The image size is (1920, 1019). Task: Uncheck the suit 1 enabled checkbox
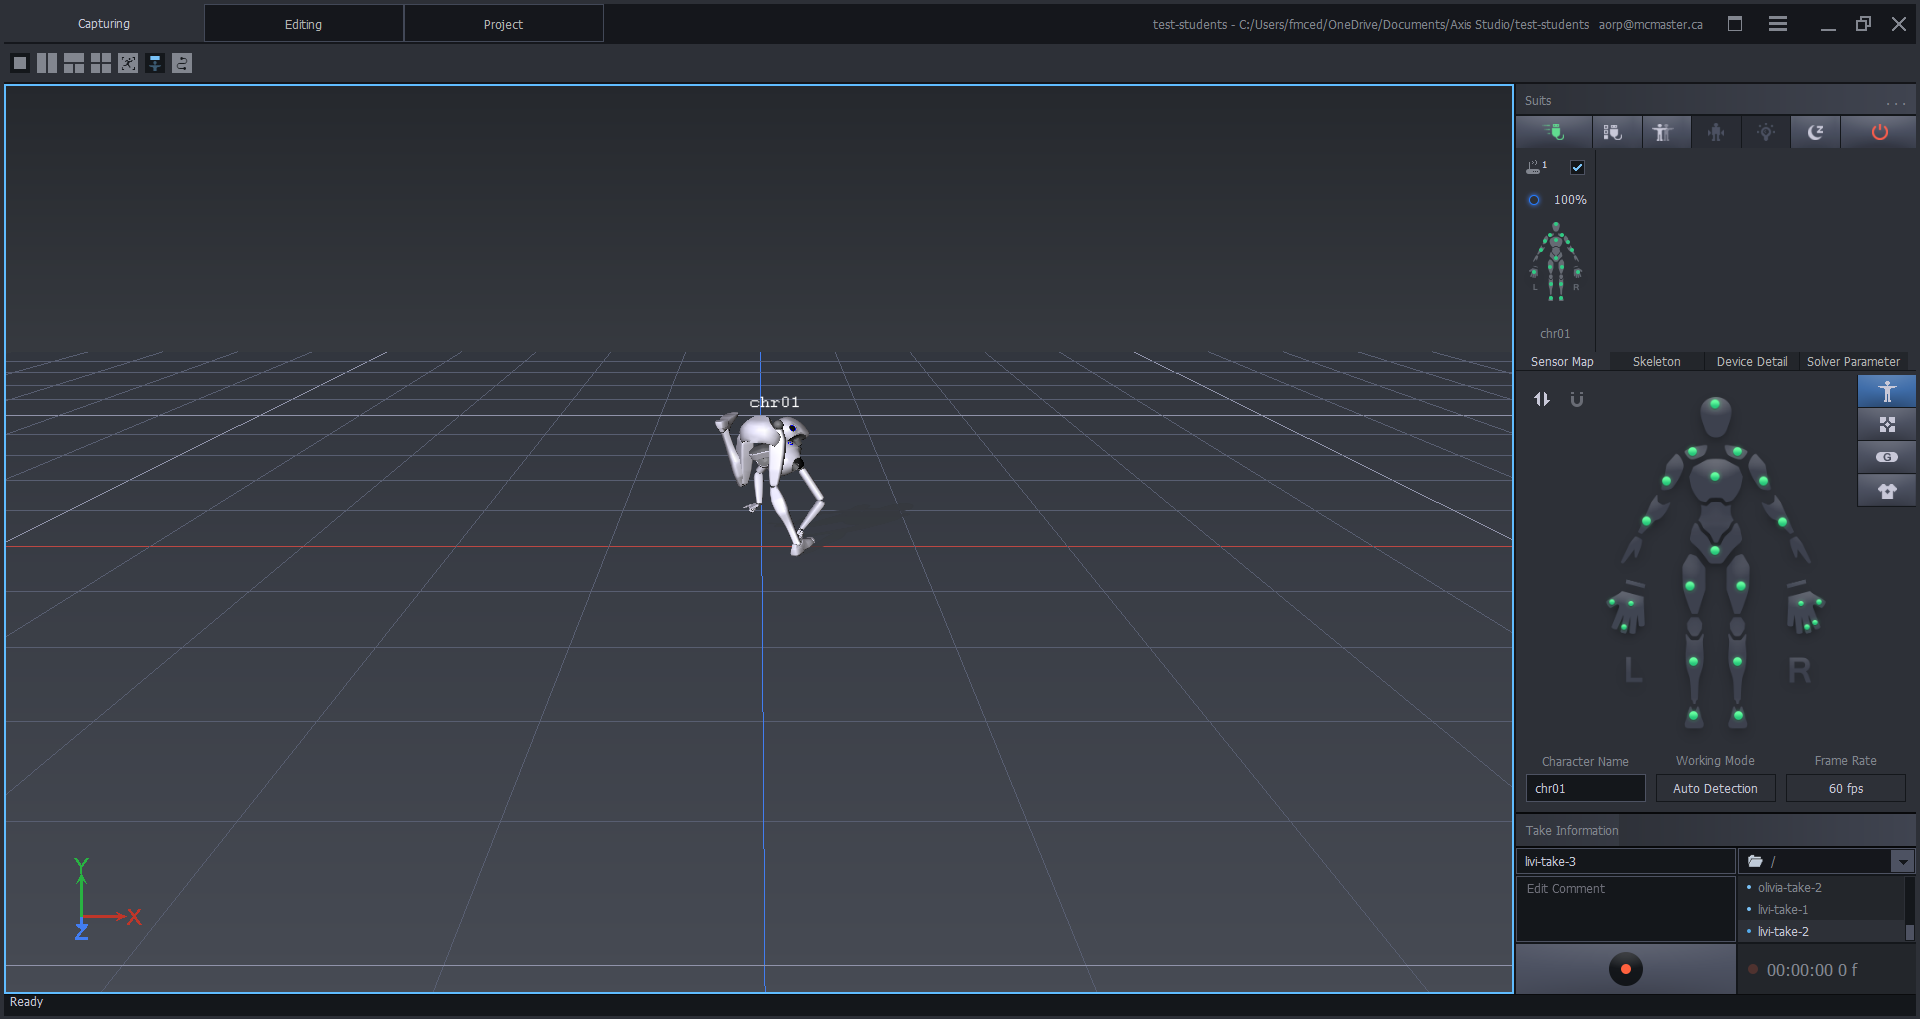[x=1577, y=167]
